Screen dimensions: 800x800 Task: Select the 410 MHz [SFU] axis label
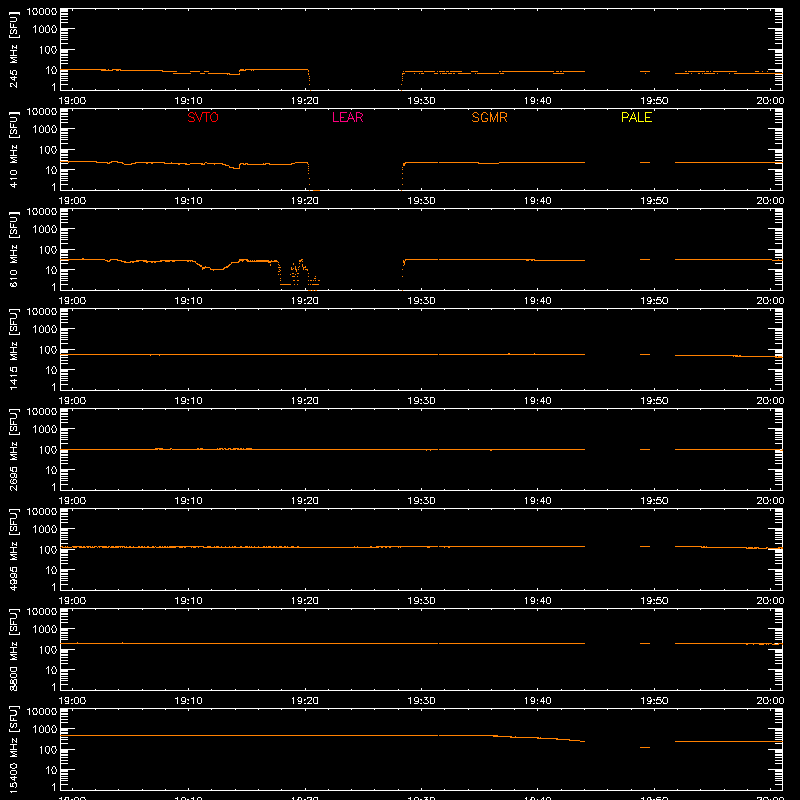click(13, 150)
